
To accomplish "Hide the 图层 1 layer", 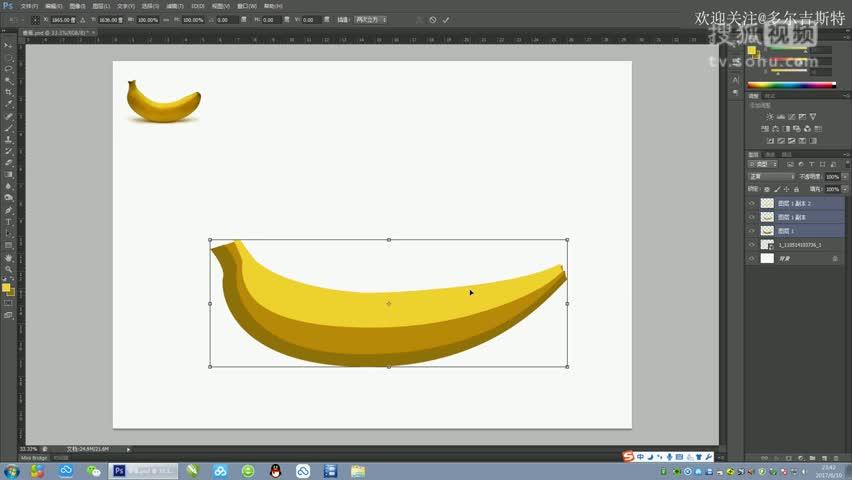I will click(x=752, y=231).
